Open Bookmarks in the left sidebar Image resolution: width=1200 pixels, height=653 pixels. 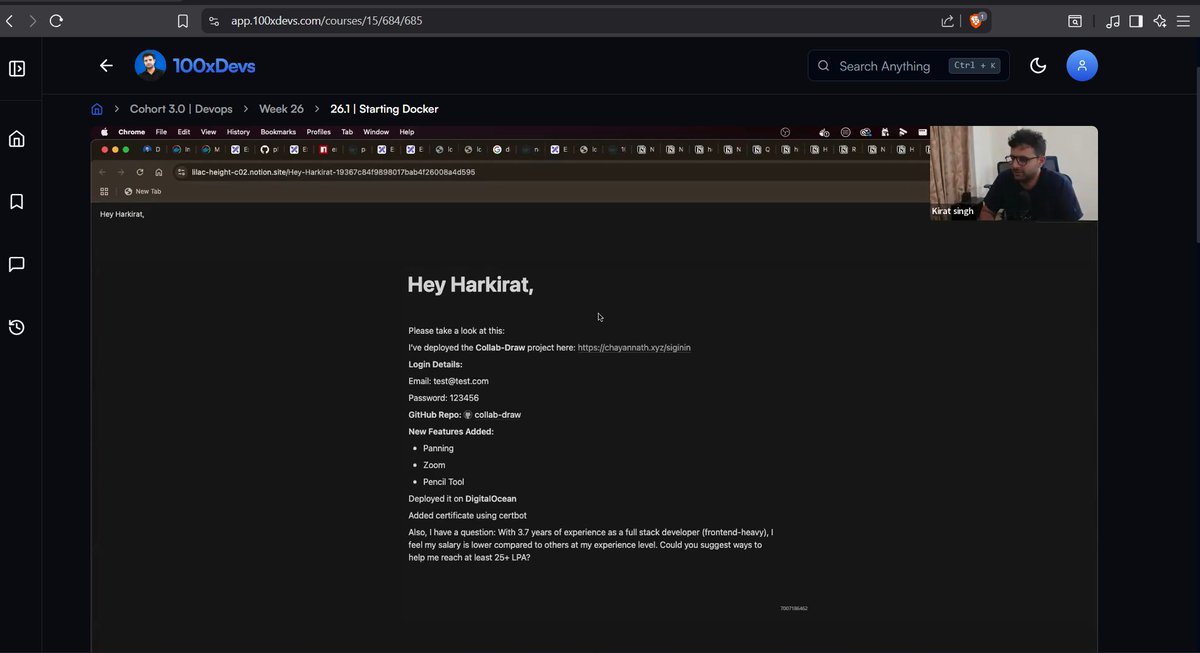click(17, 202)
